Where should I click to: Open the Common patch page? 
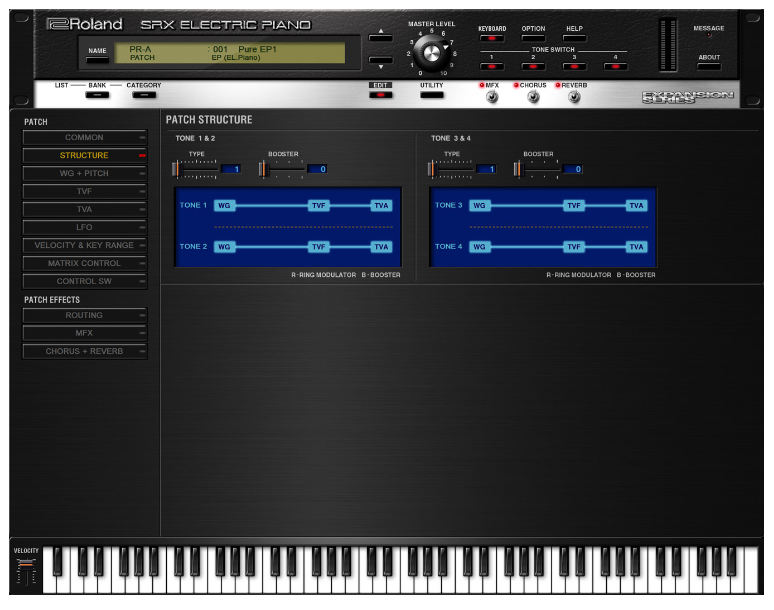pyautogui.click(x=84, y=137)
